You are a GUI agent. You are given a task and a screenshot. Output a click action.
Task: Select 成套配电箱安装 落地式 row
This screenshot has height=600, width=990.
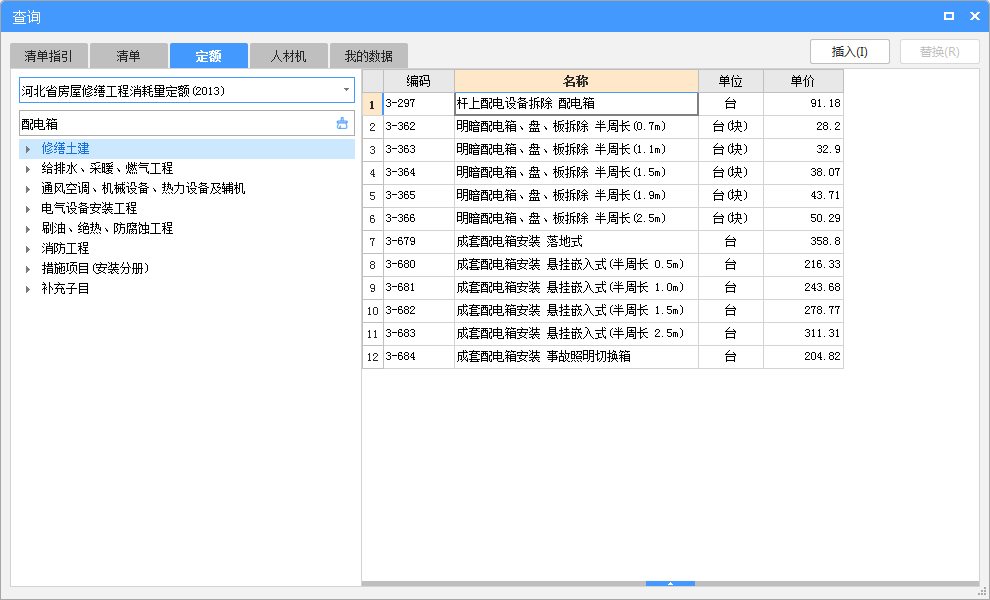point(576,241)
